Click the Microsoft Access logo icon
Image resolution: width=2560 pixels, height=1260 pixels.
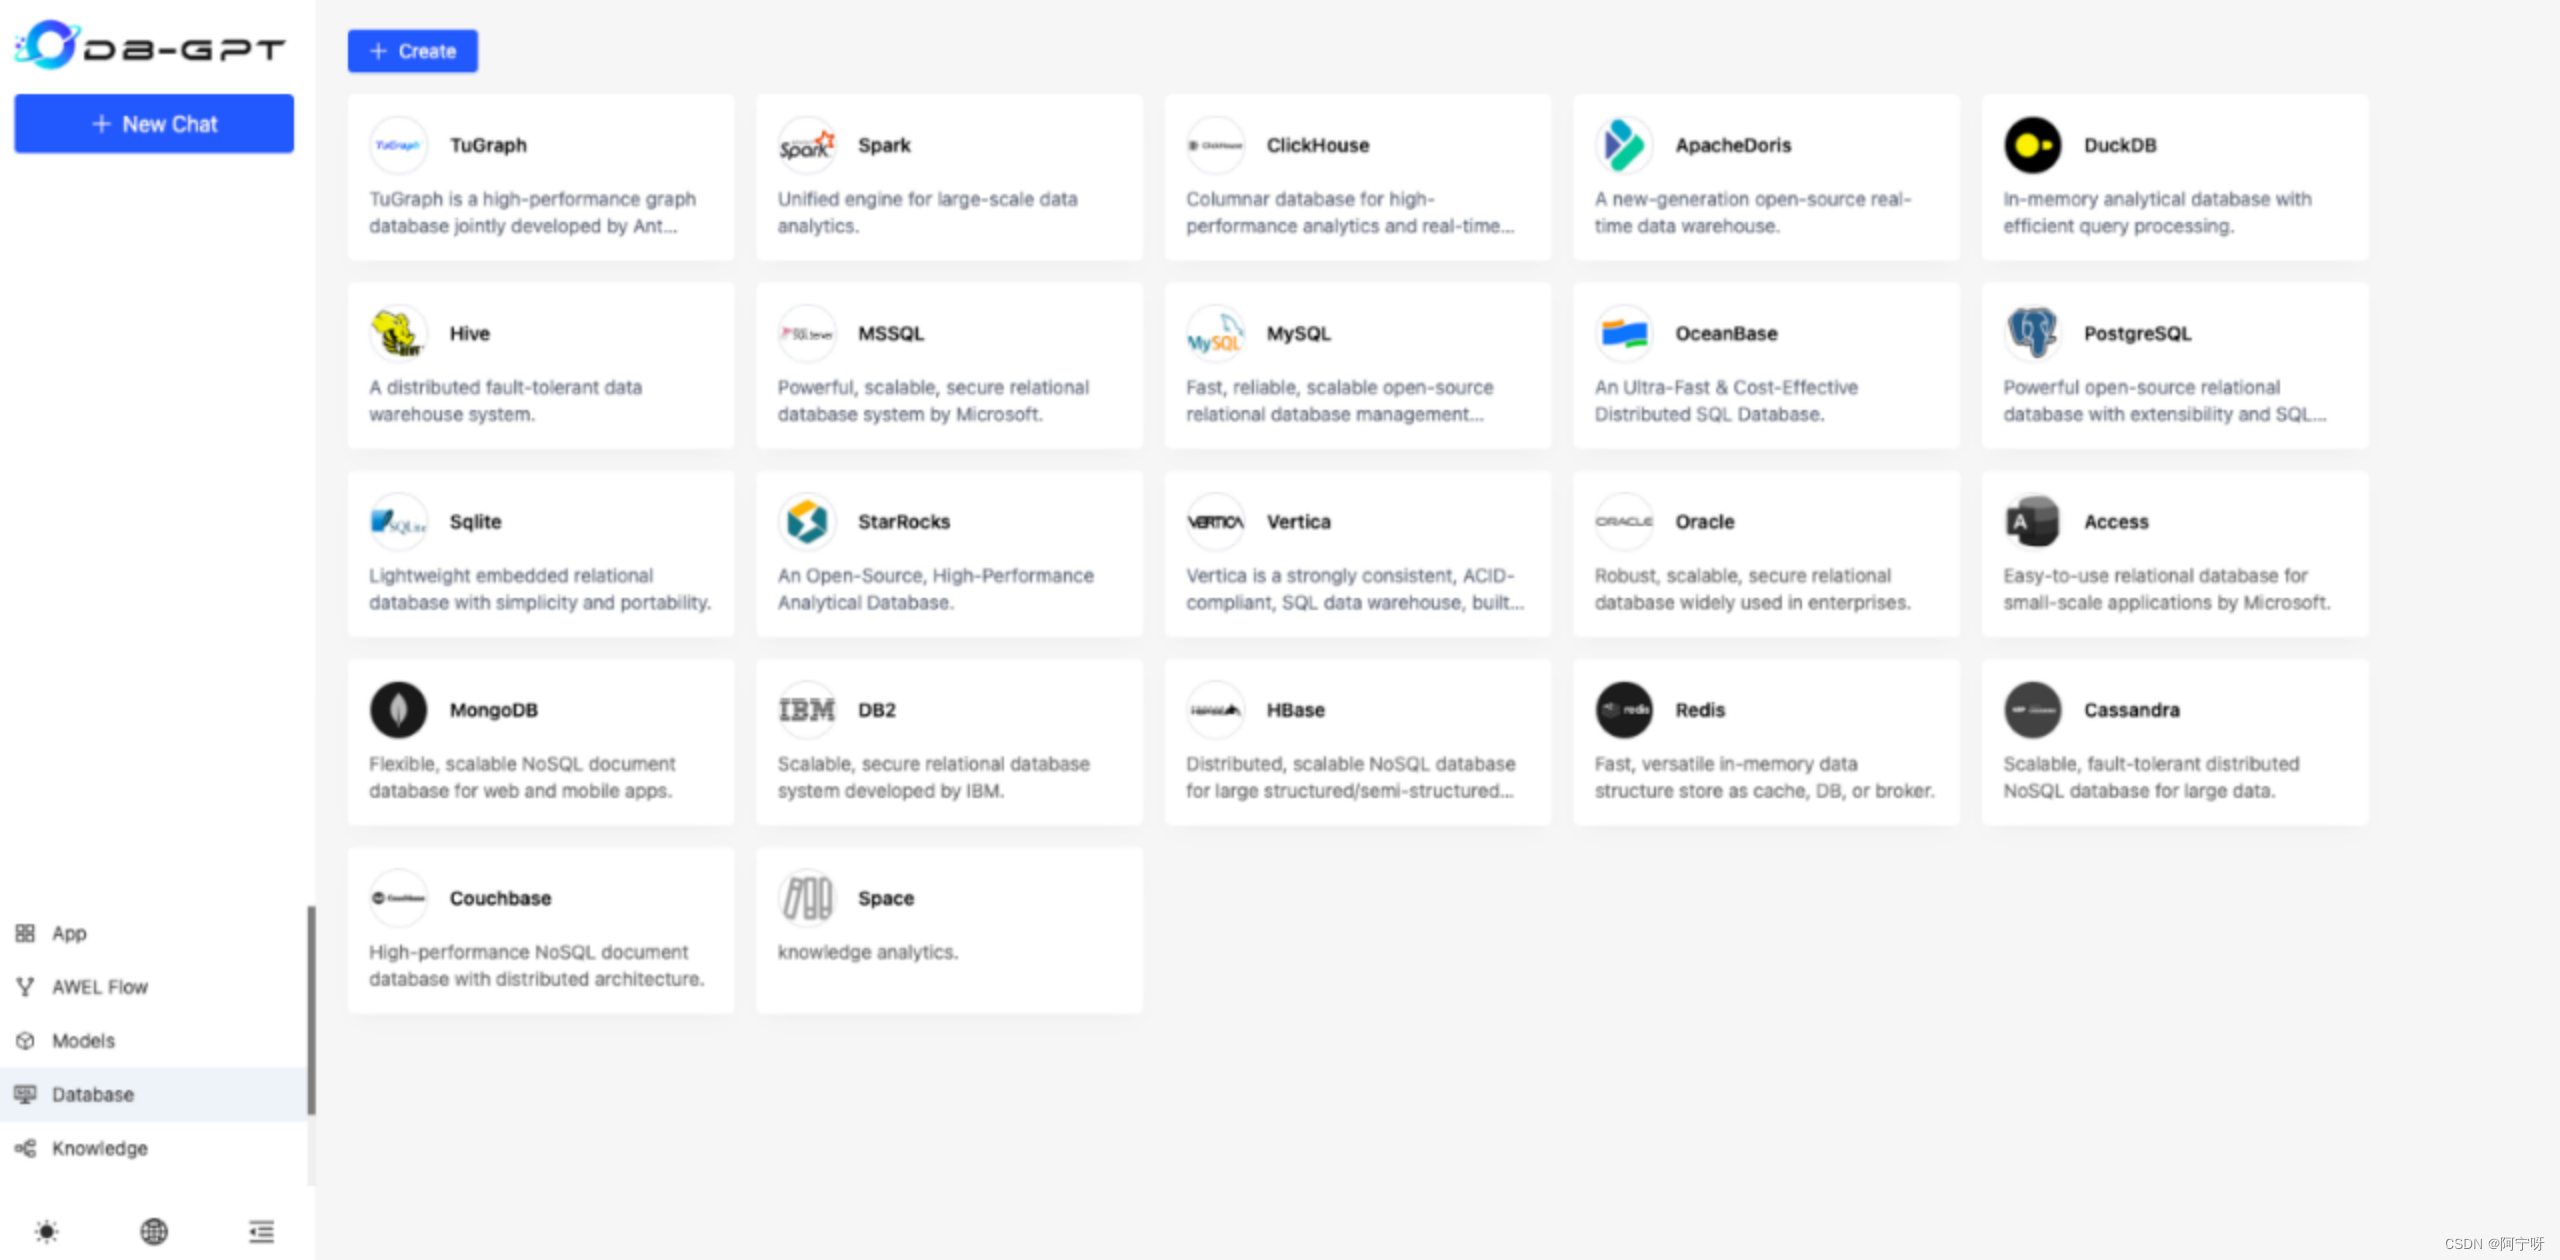(x=2032, y=521)
